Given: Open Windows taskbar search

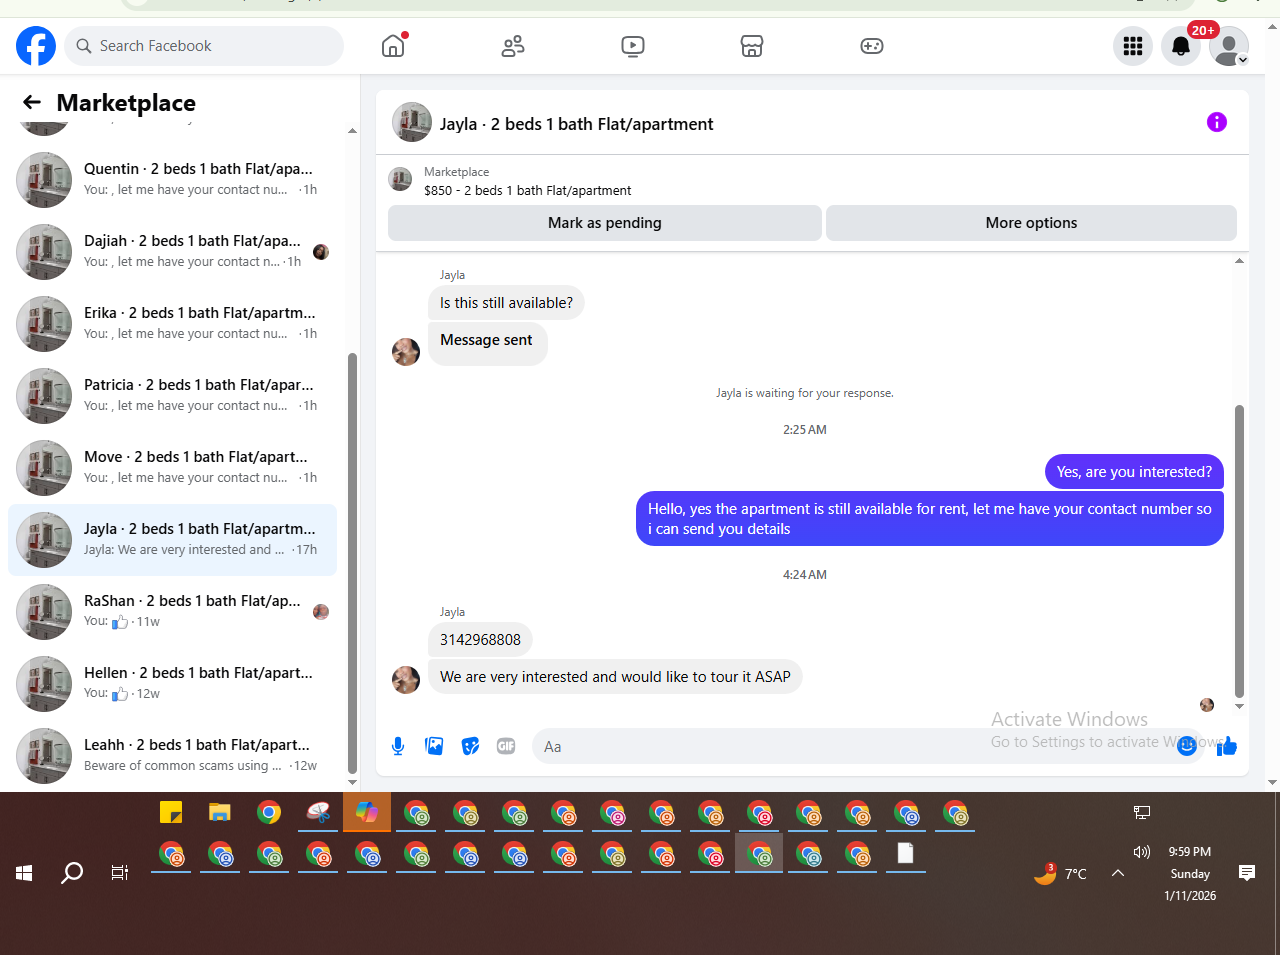Looking at the screenshot, I should (x=72, y=873).
